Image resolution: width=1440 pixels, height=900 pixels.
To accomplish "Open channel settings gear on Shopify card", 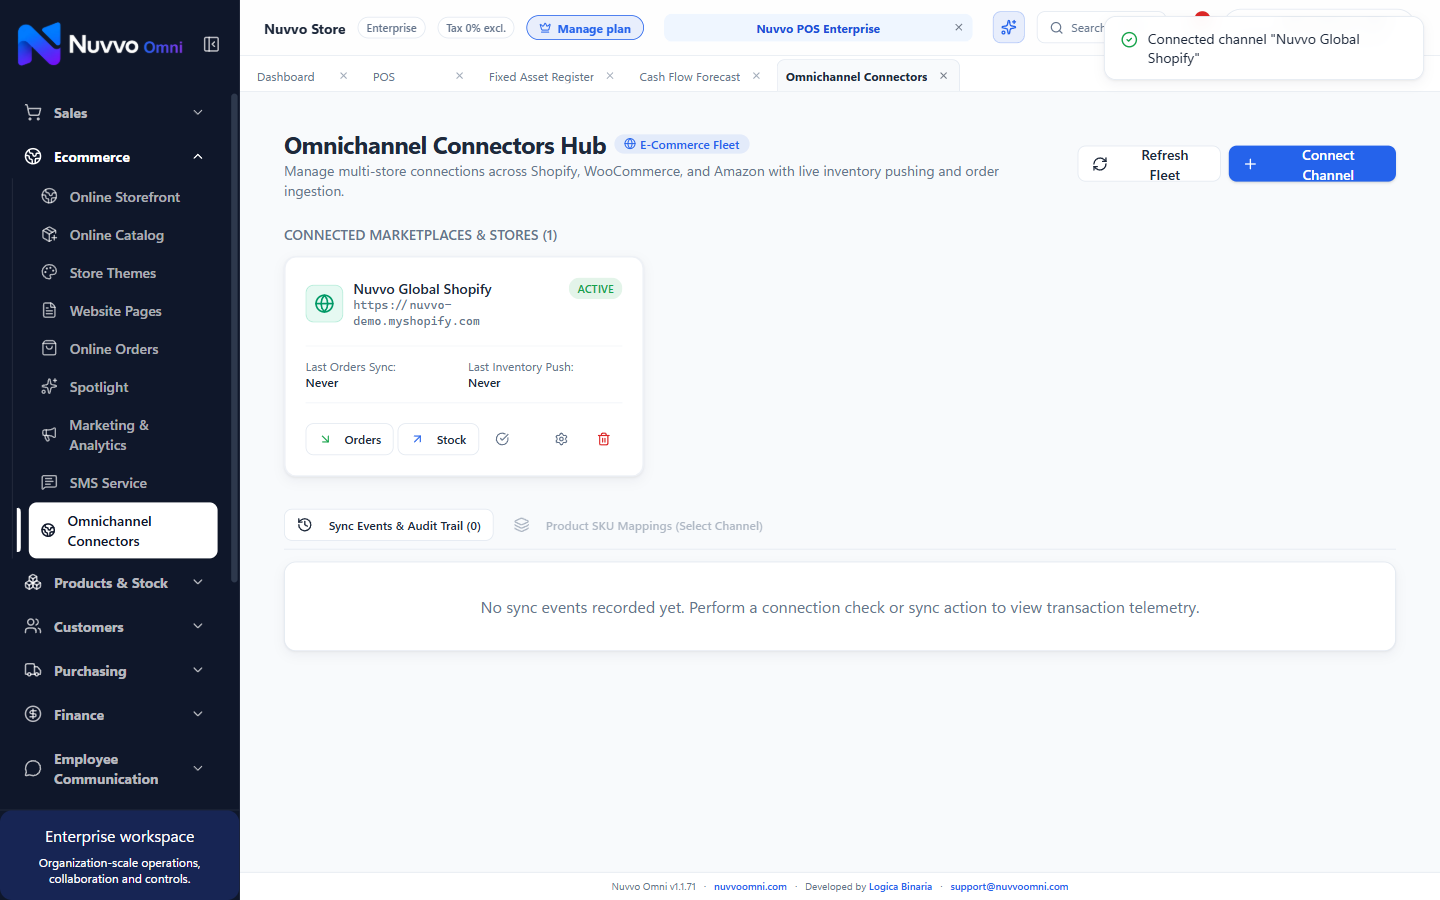I will (561, 439).
